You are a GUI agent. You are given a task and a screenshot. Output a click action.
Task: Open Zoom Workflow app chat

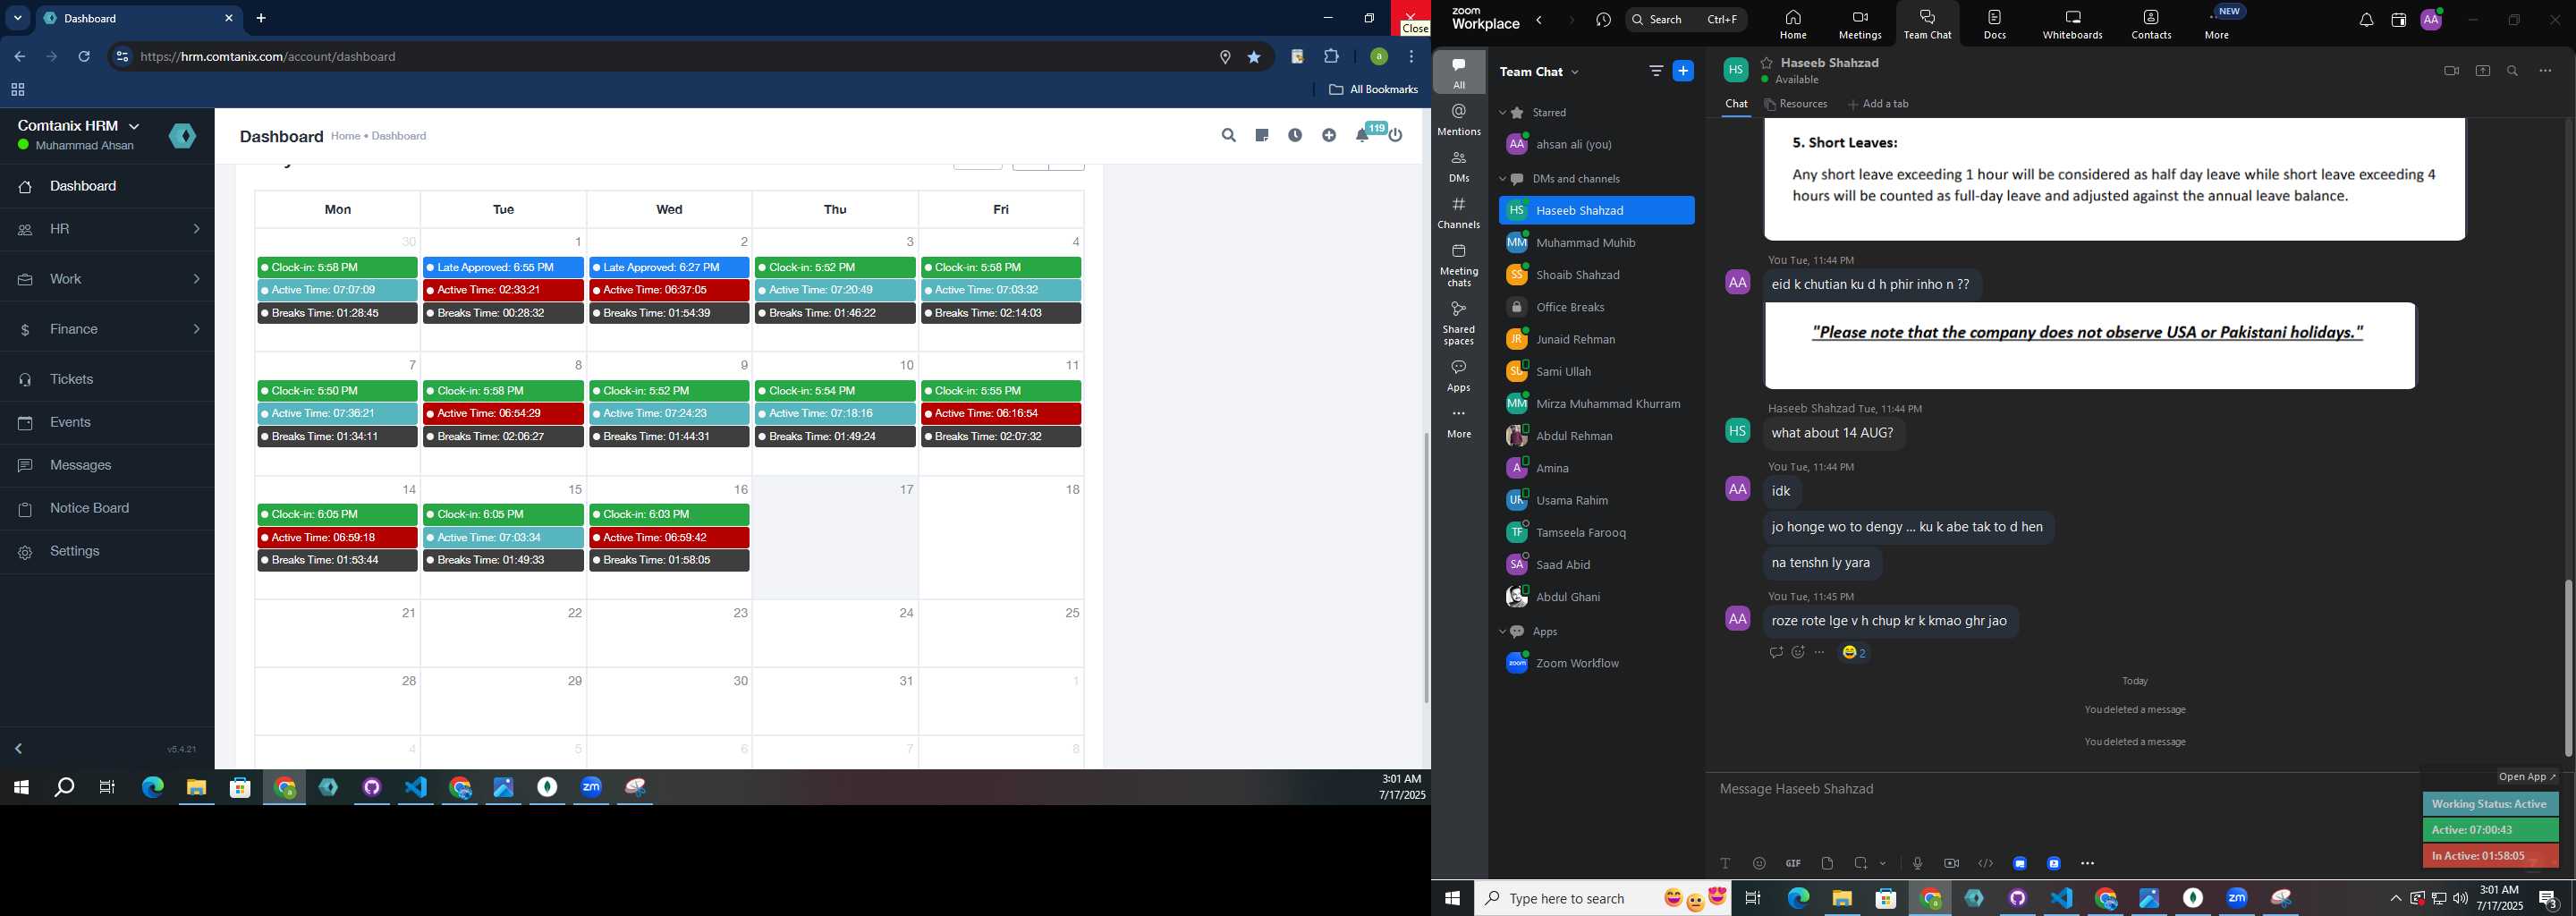[x=1596, y=663]
